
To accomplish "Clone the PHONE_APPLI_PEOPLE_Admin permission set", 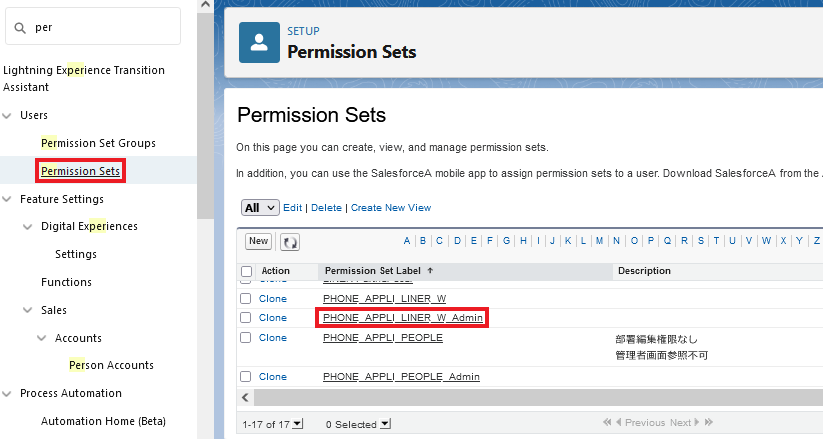I will click(273, 376).
